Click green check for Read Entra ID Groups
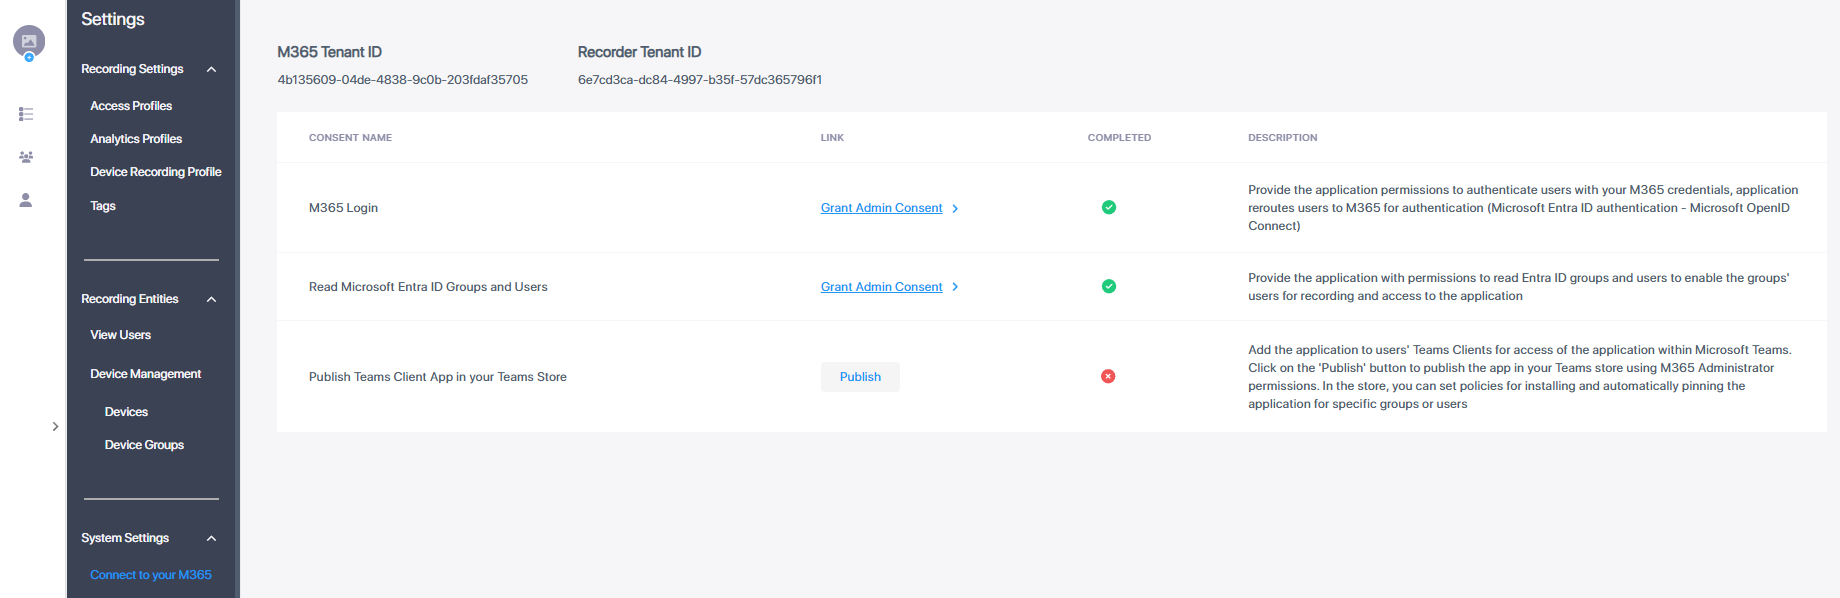 click(x=1108, y=286)
